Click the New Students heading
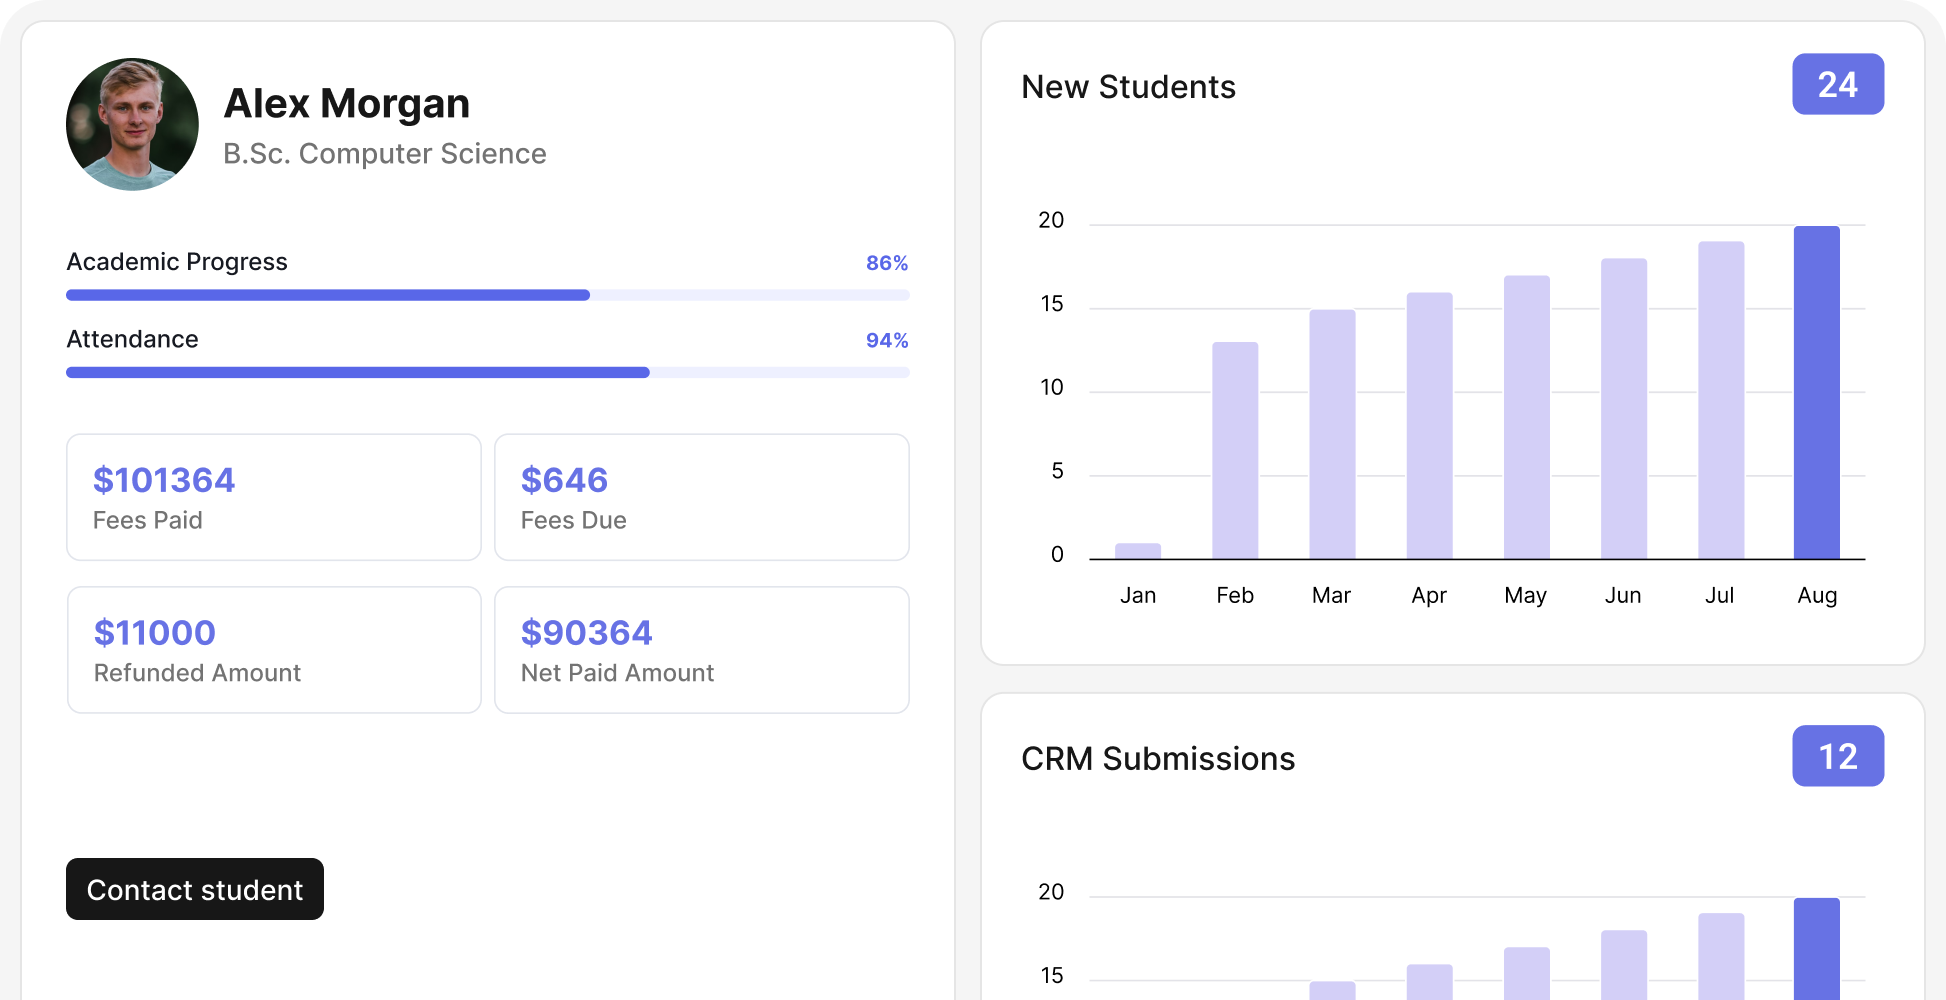This screenshot has height=1000, width=1946. point(1128,87)
